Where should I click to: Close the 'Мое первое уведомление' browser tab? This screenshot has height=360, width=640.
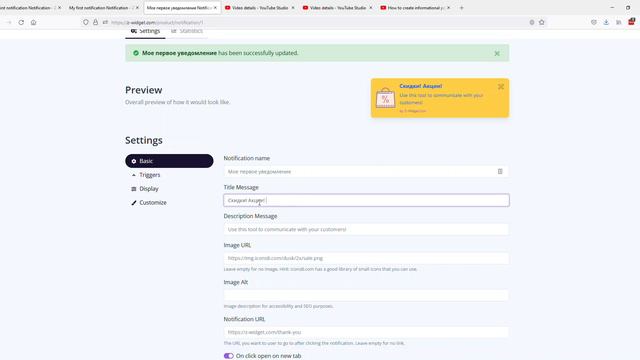pyautogui.click(x=215, y=8)
